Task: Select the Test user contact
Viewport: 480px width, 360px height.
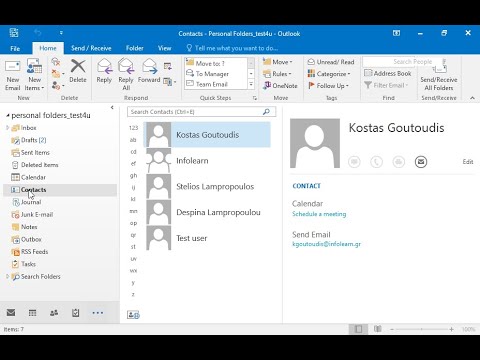Action: (x=207, y=238)
